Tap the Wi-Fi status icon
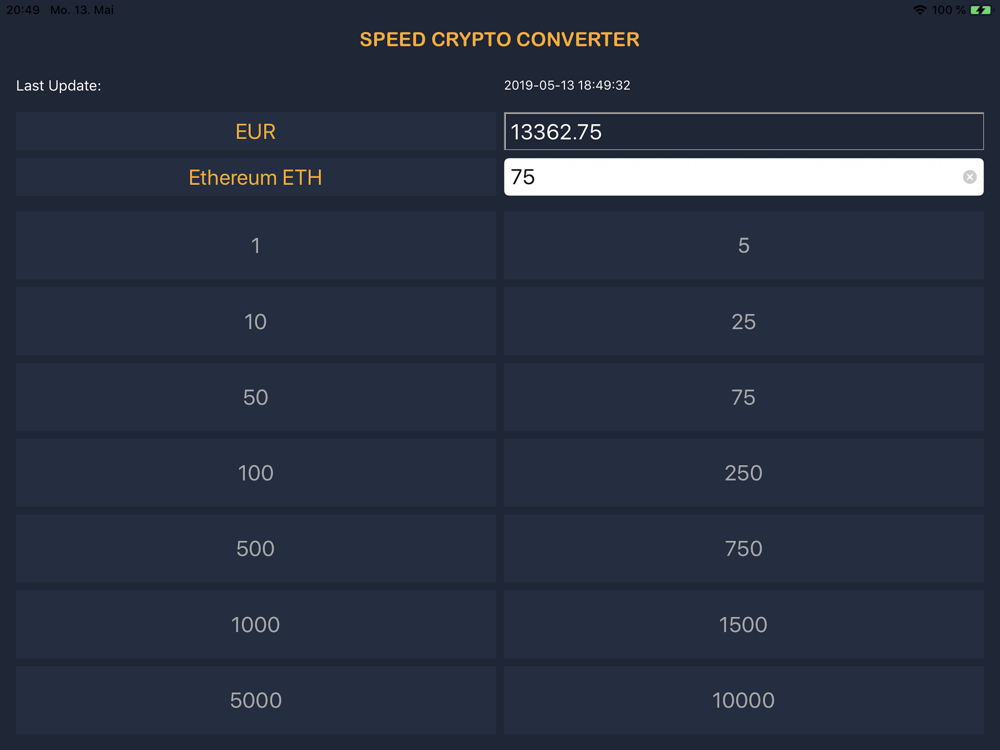The width and height of the screenshot is (1000, 750). [919, 10]
